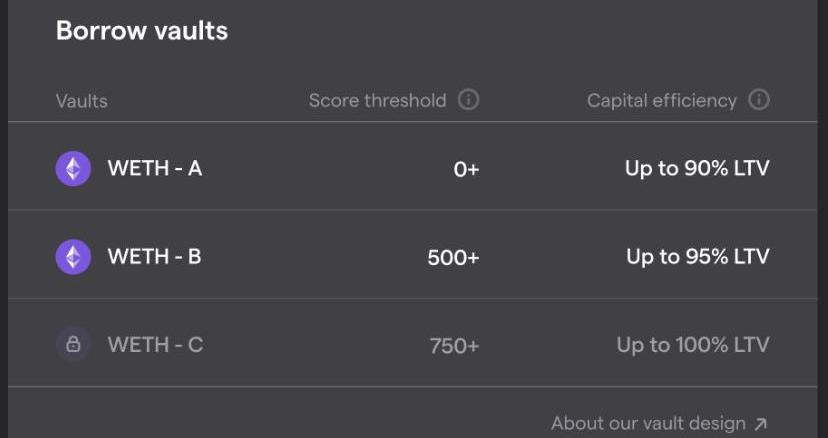
Task: Select the locked WETH - C vault name
Action: point(155,345)
